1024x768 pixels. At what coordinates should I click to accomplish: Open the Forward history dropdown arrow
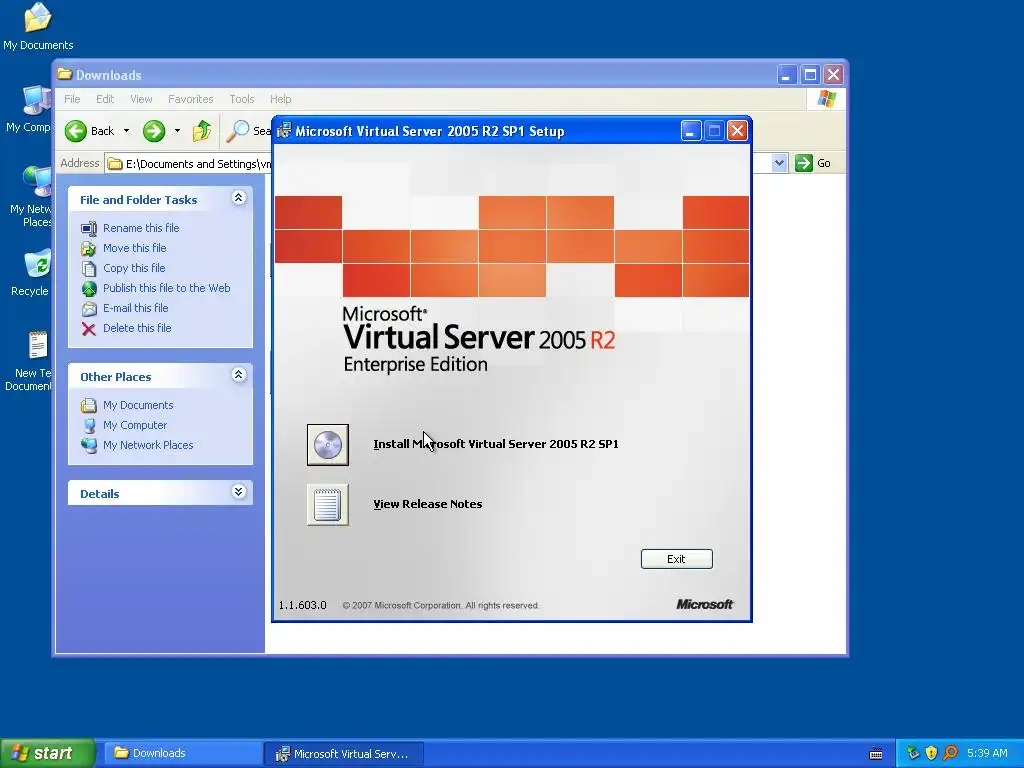[x=177, y=131]
